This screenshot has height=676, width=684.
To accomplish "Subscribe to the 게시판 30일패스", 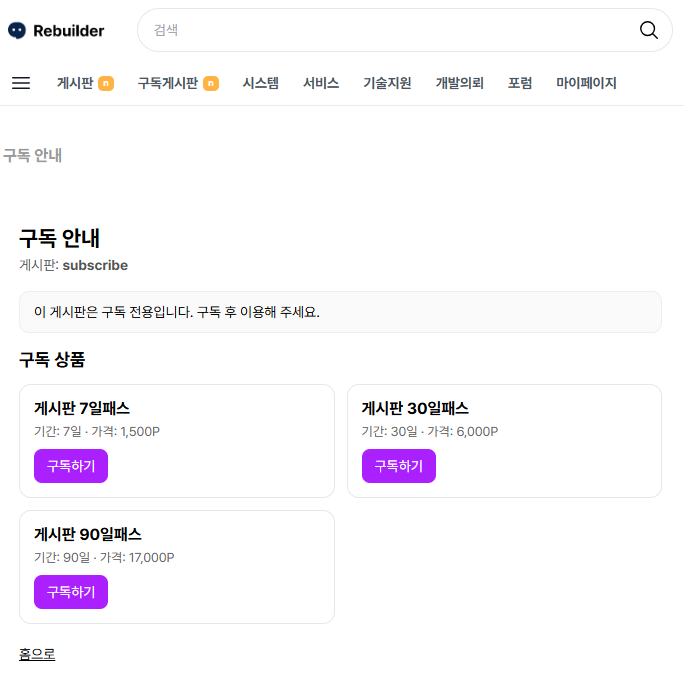I will click(398, 466).
